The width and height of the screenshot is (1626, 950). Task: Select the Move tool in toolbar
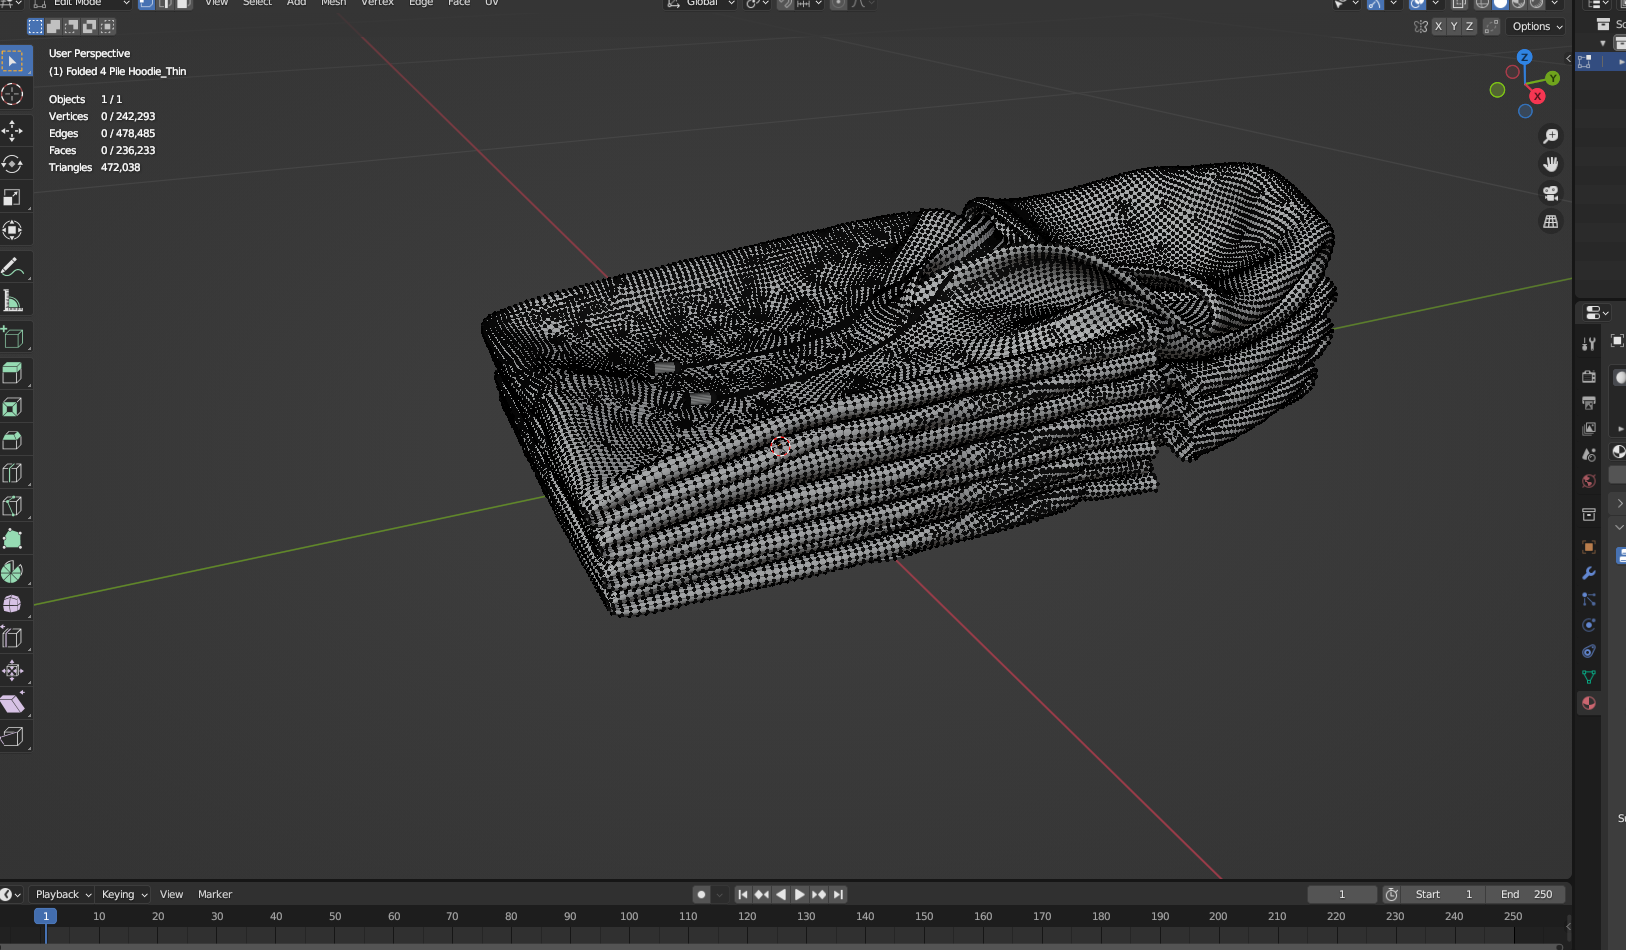13,130
